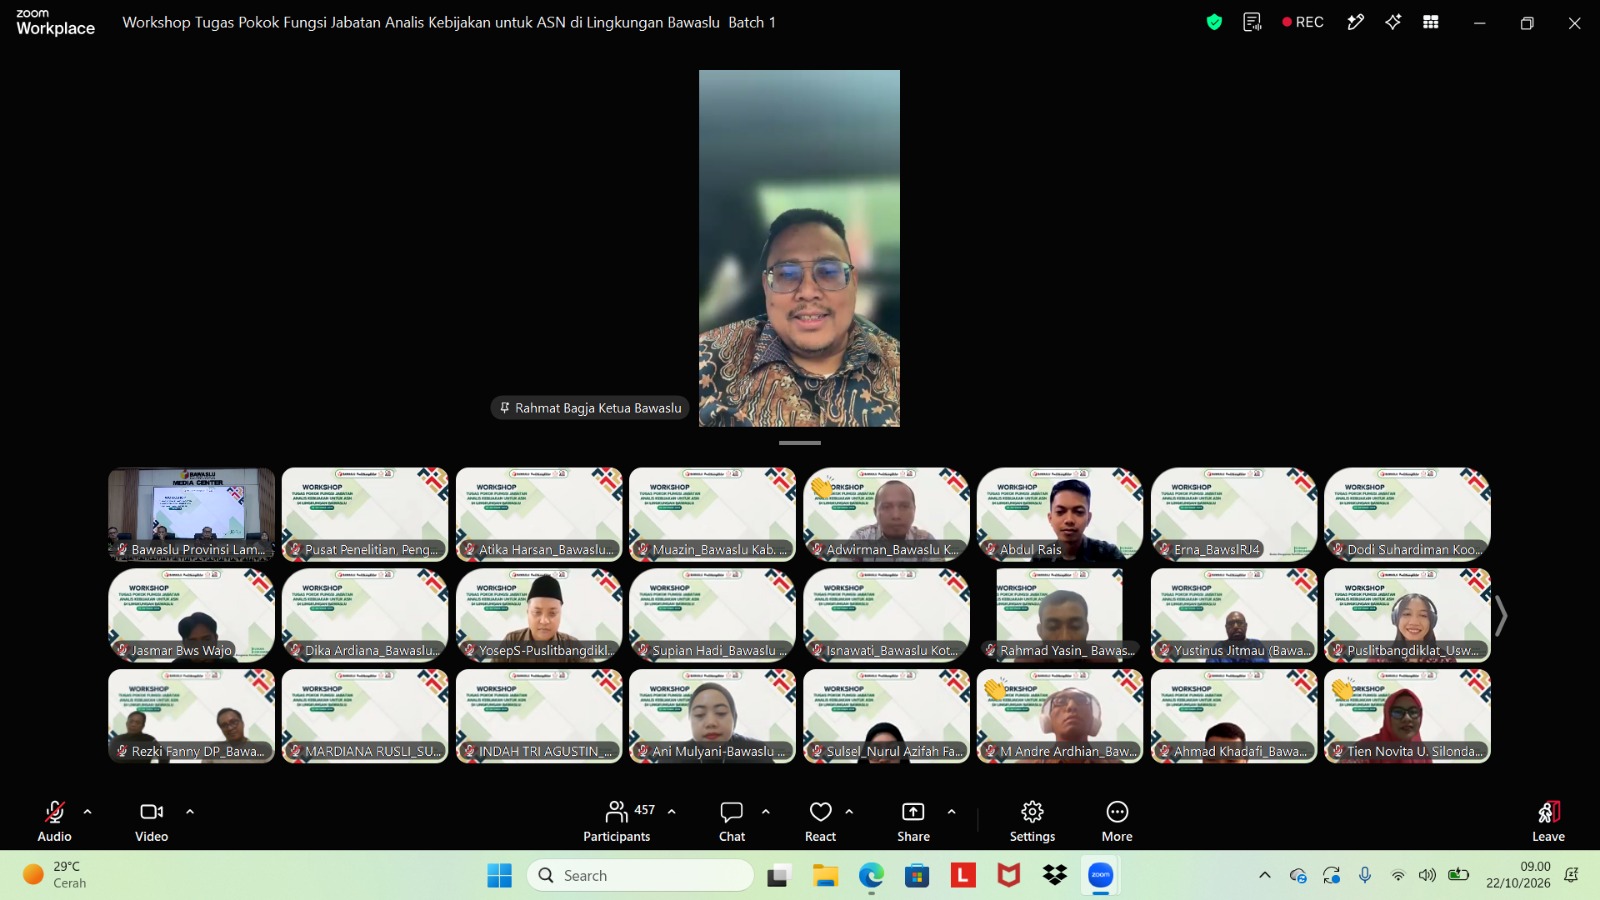Click the green encryption shield icon
Screen dimensions: 1600x900
[1214, 22]
